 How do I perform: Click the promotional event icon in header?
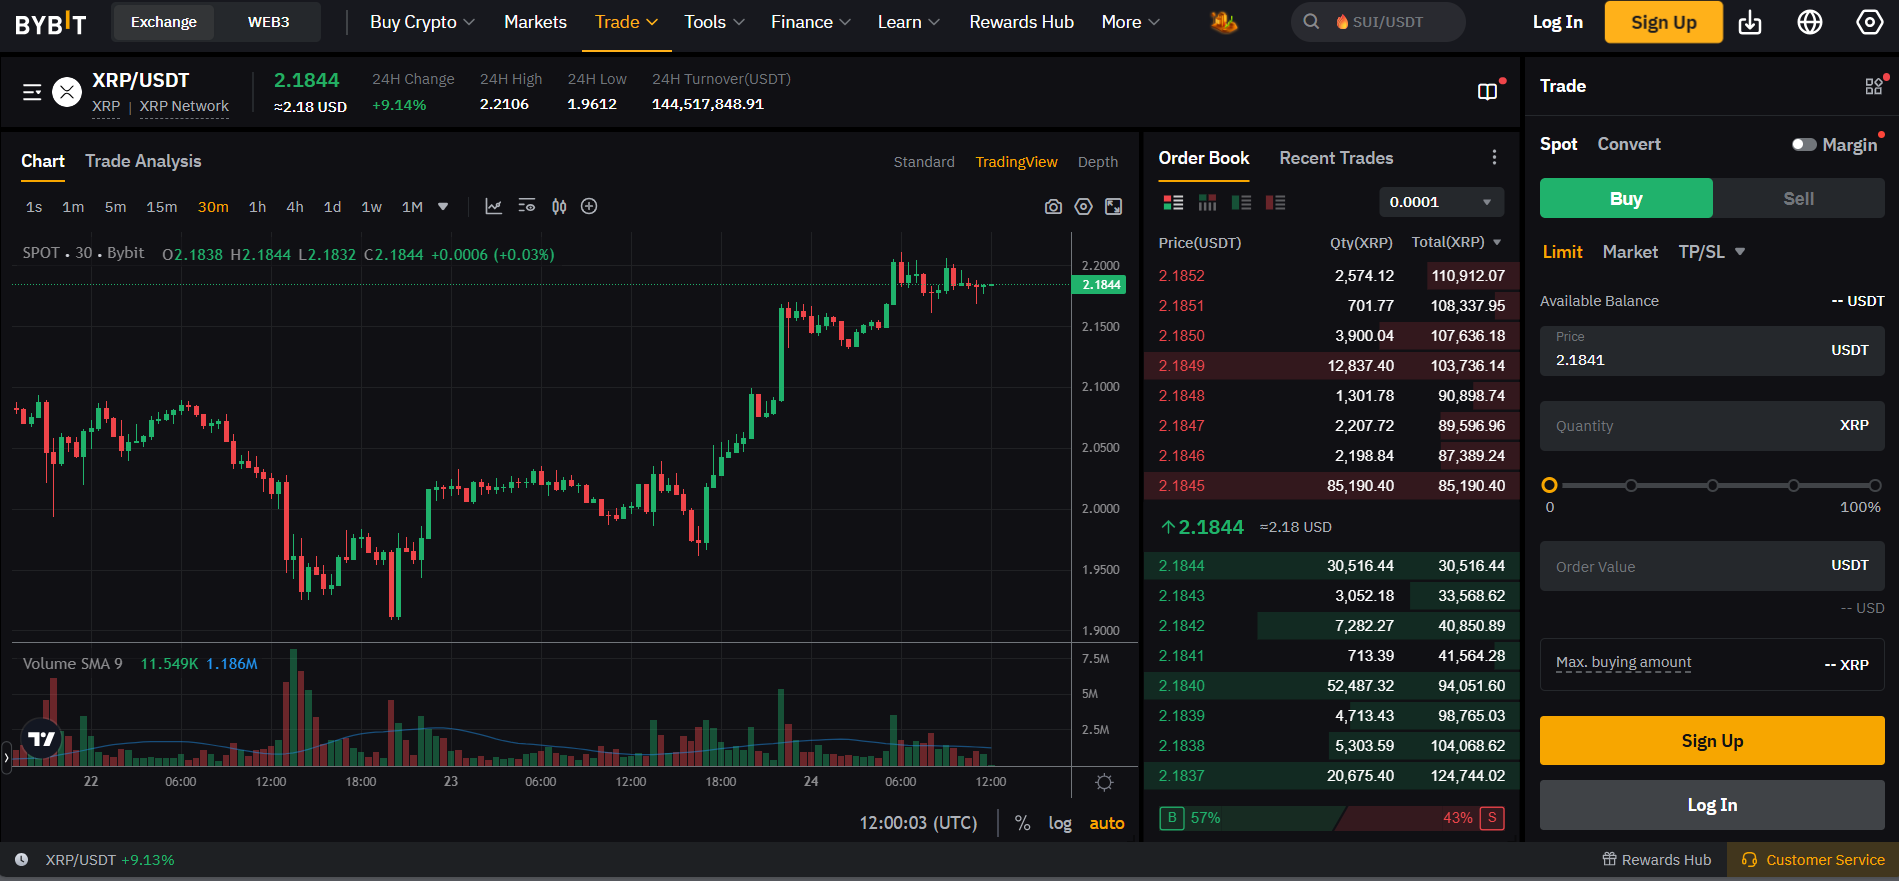pos(1224,22)
